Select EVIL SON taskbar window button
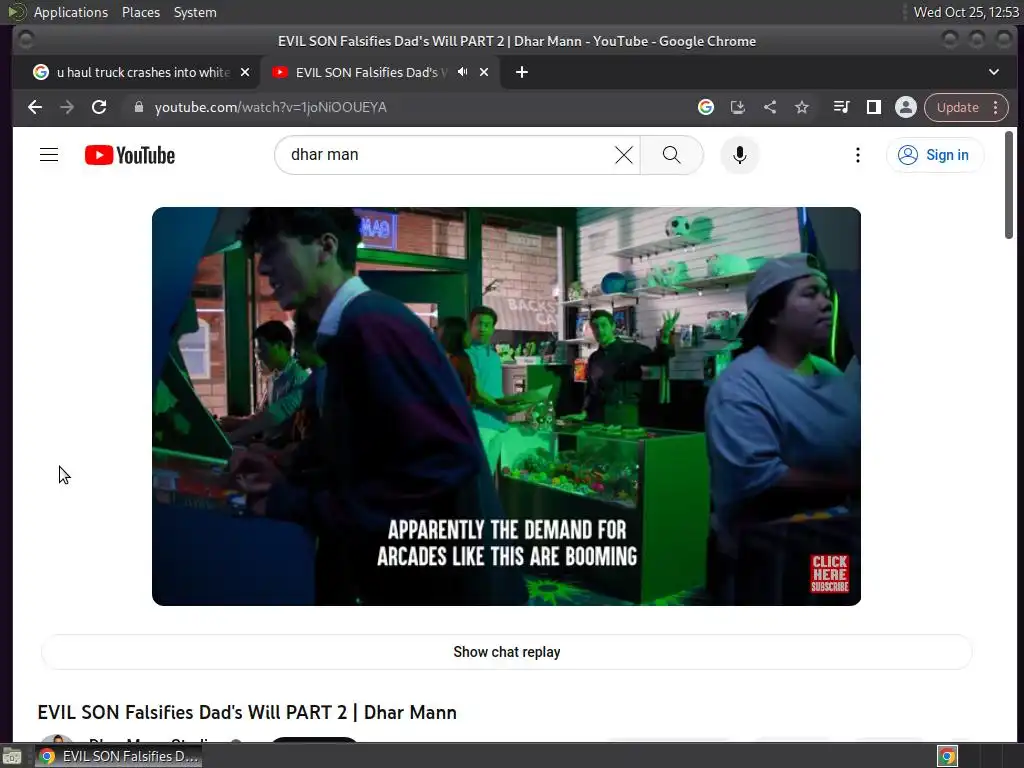Screen dimensions: 1024x768 coord(120,756)
